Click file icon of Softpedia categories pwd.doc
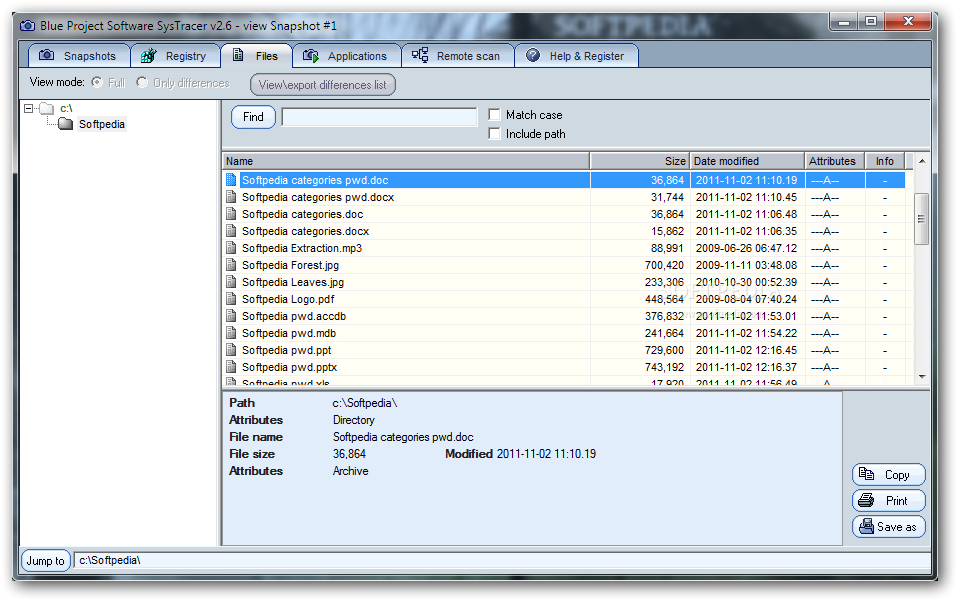958x601 pixels. click(231, 180)
